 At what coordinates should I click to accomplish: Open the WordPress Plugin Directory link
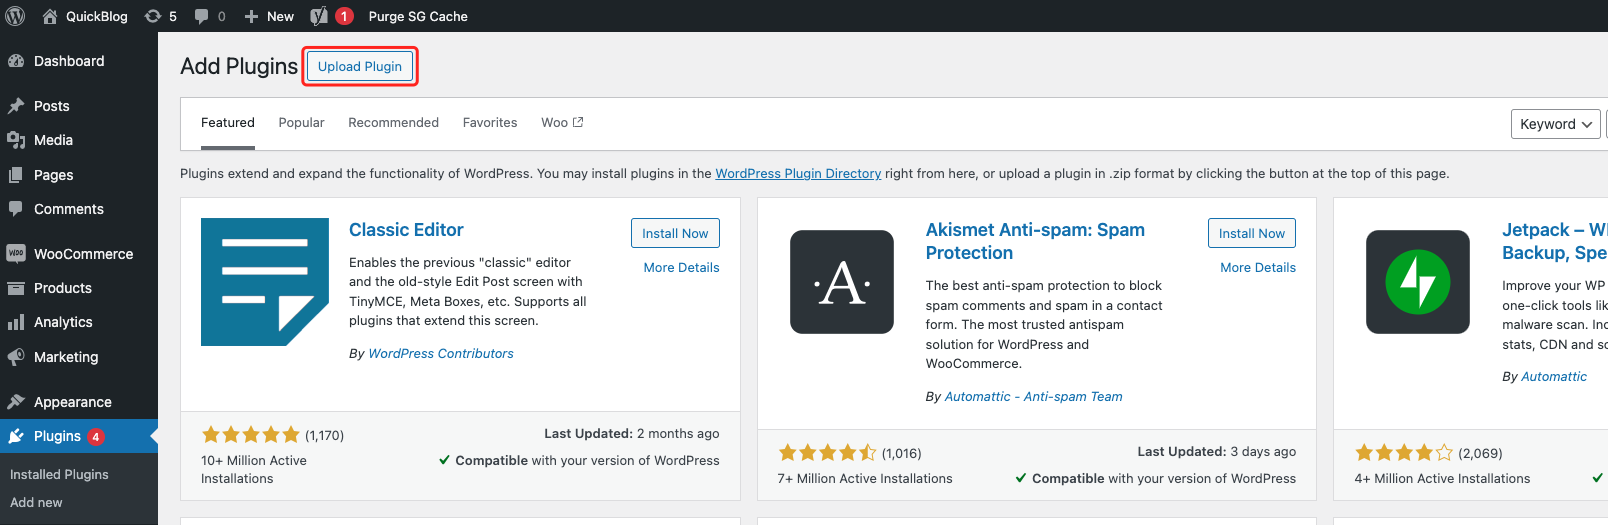[x=798, y=173]
